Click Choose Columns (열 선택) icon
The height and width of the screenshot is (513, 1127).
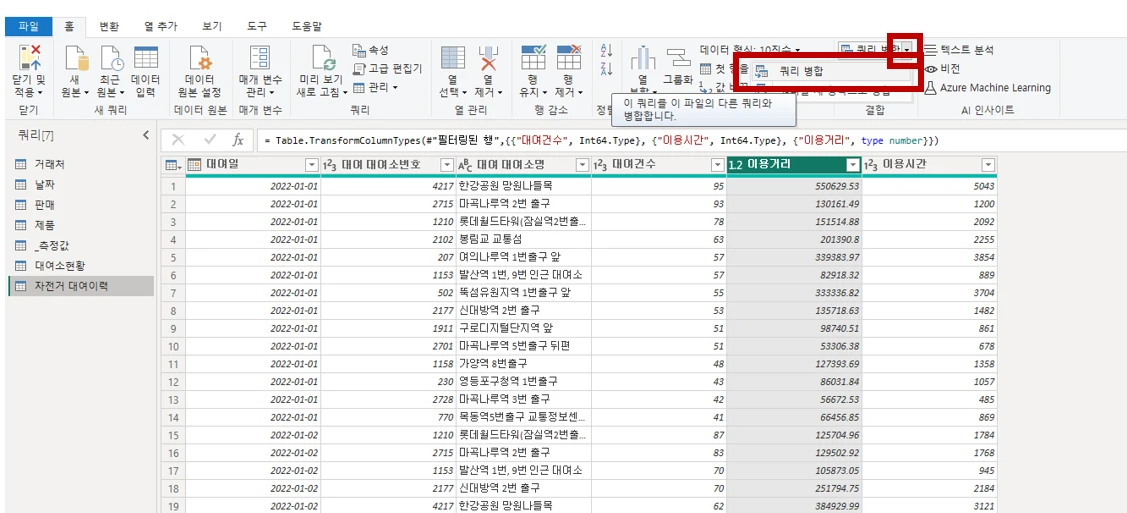pos(452,59)
